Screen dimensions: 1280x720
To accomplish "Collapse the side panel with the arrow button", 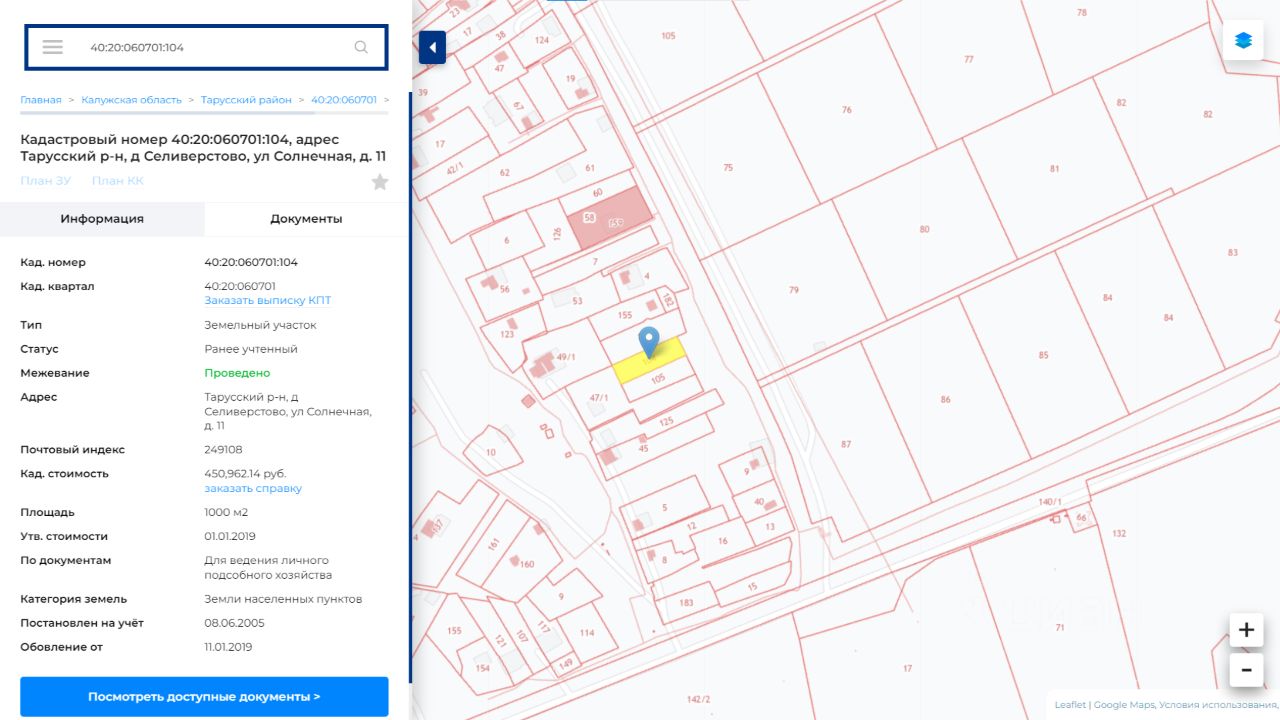I will pyautogui.click(x=432, y=47).
